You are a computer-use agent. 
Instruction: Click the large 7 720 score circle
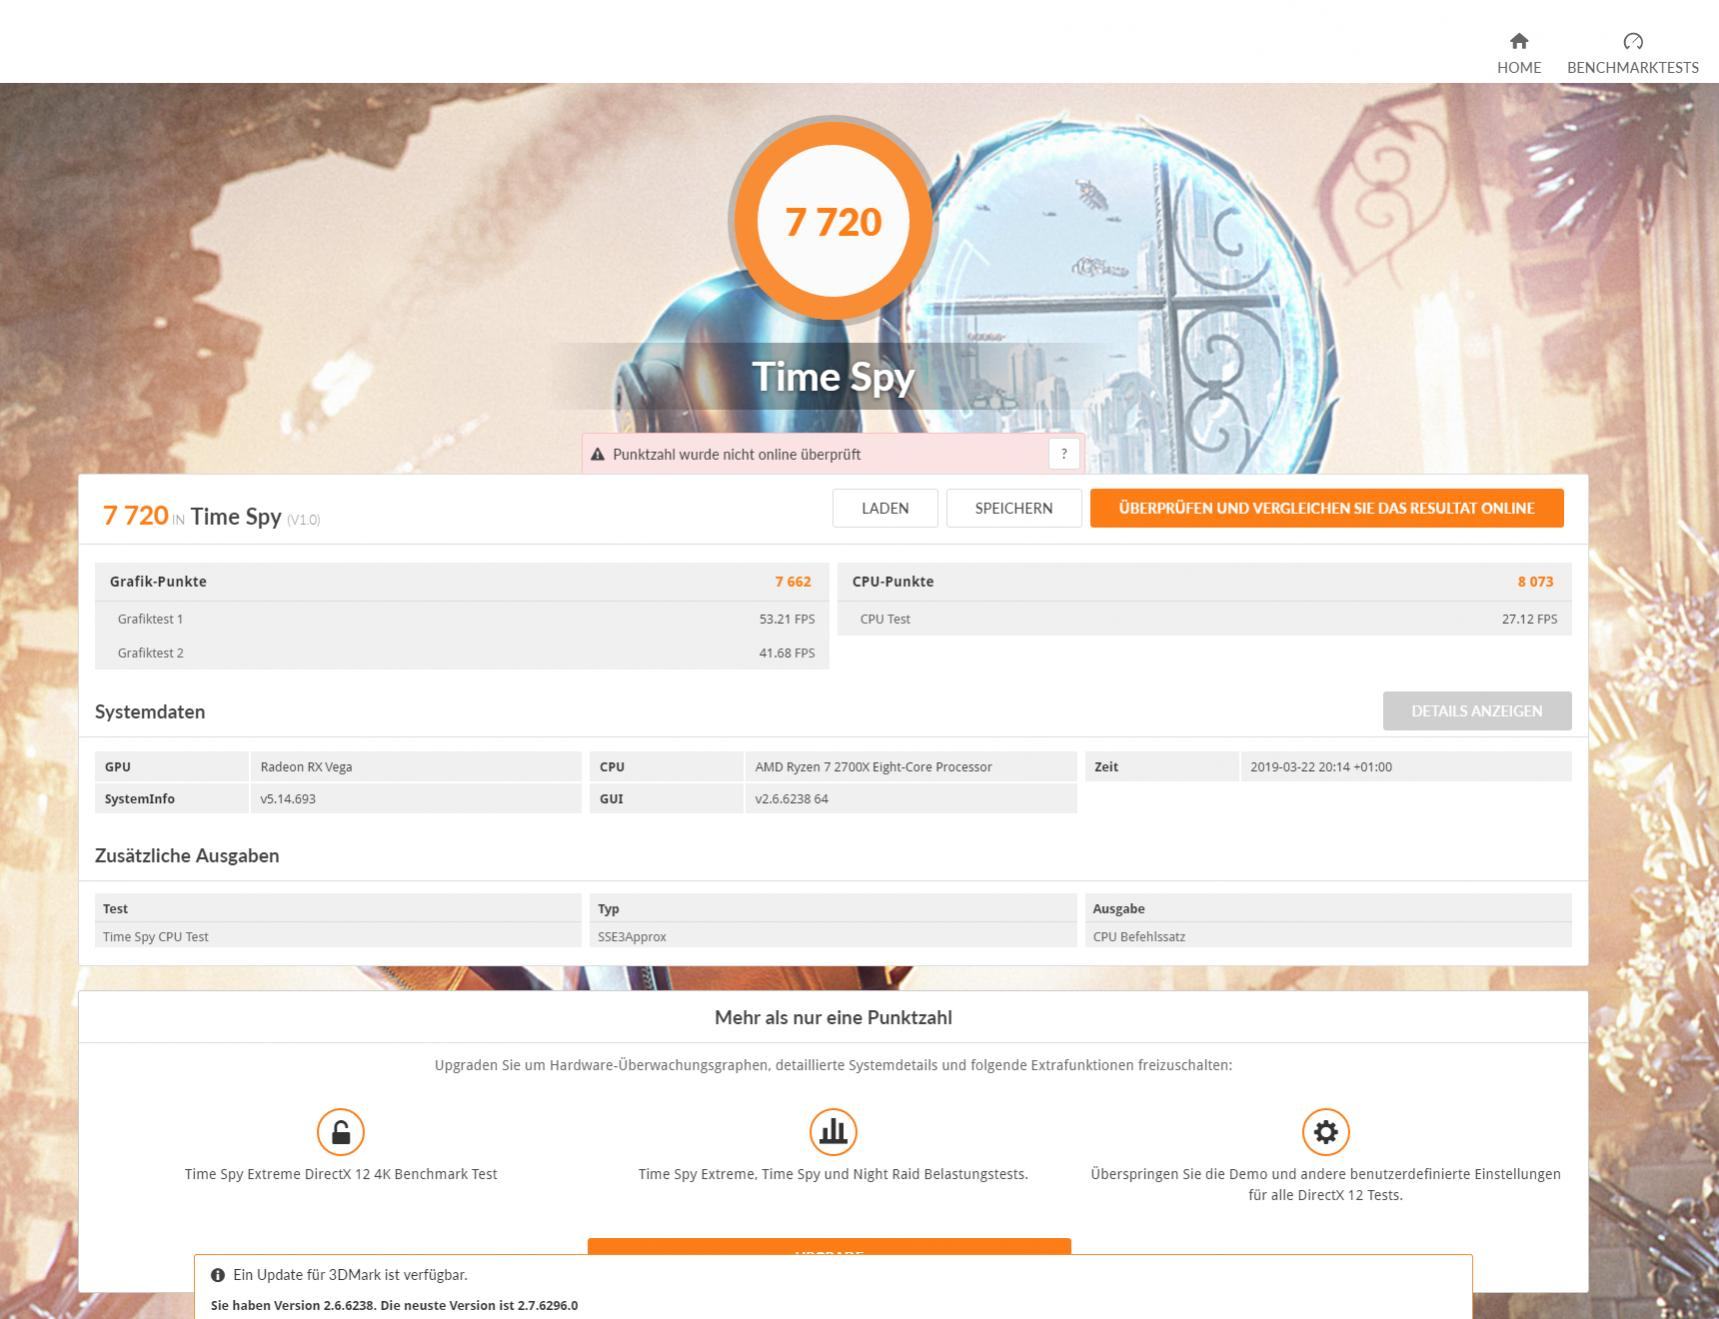click(833, 222)
